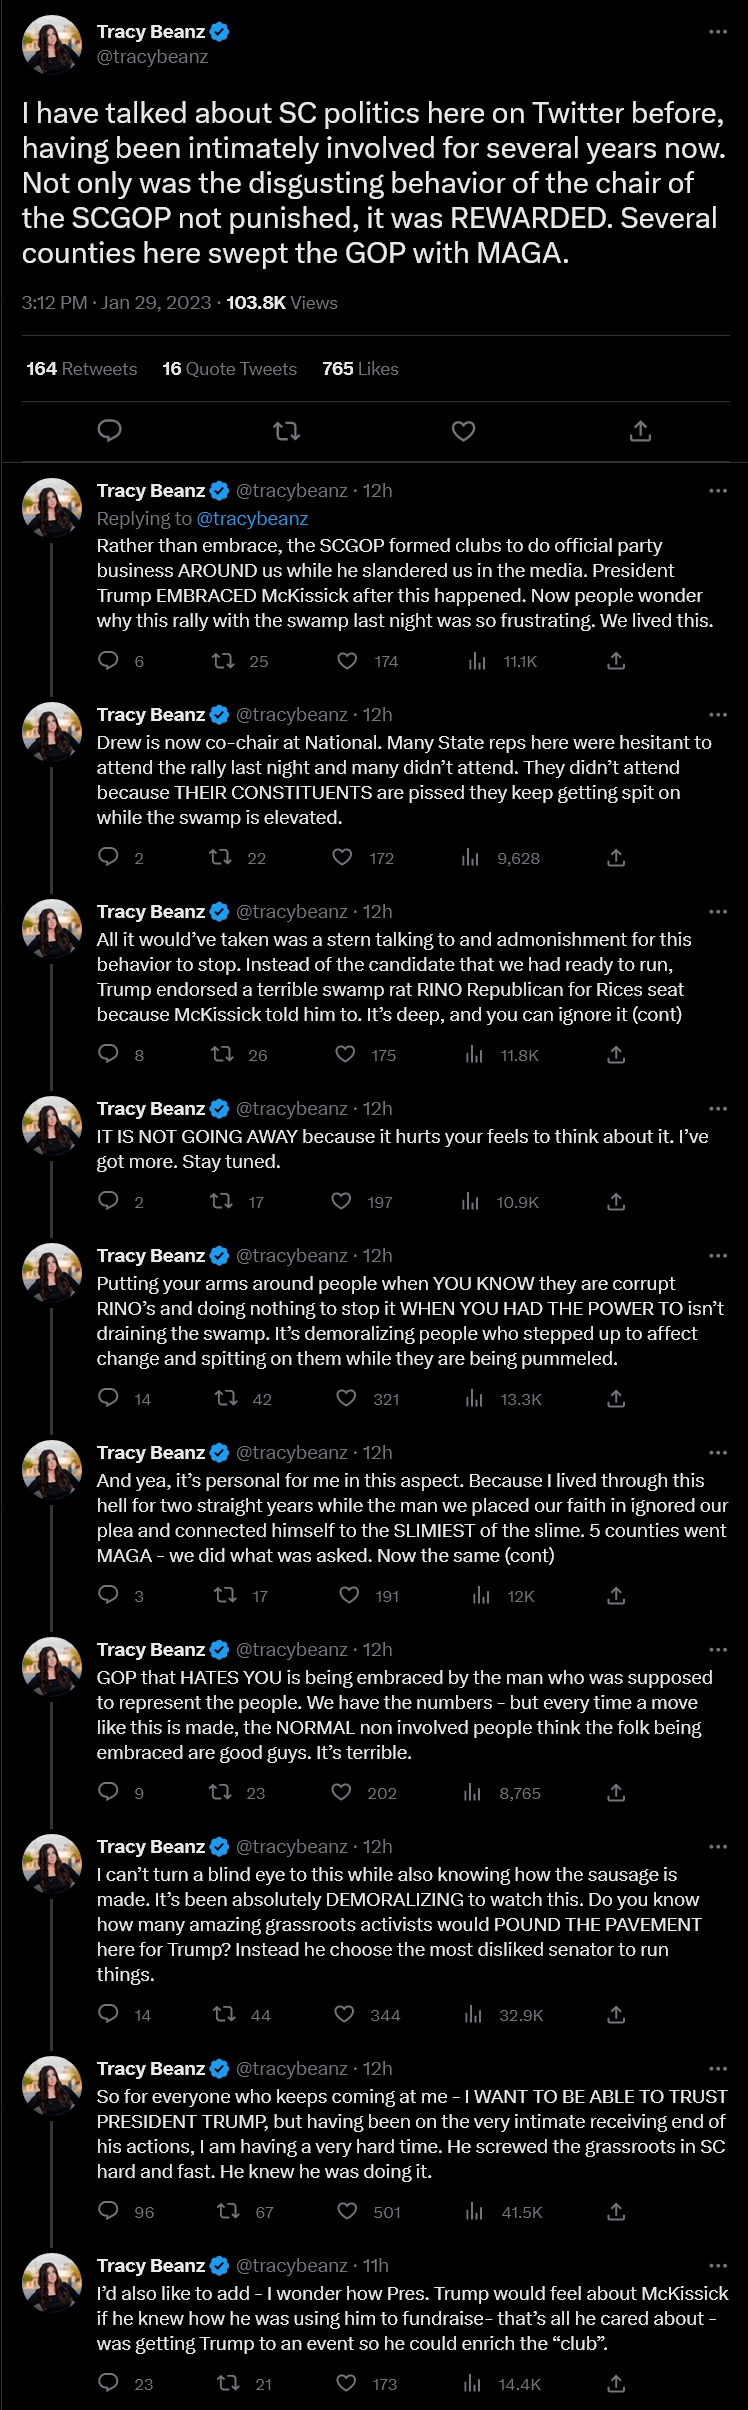Open more options on the main tweet
Screen dimensions: 748x2410
click(717, 32)
